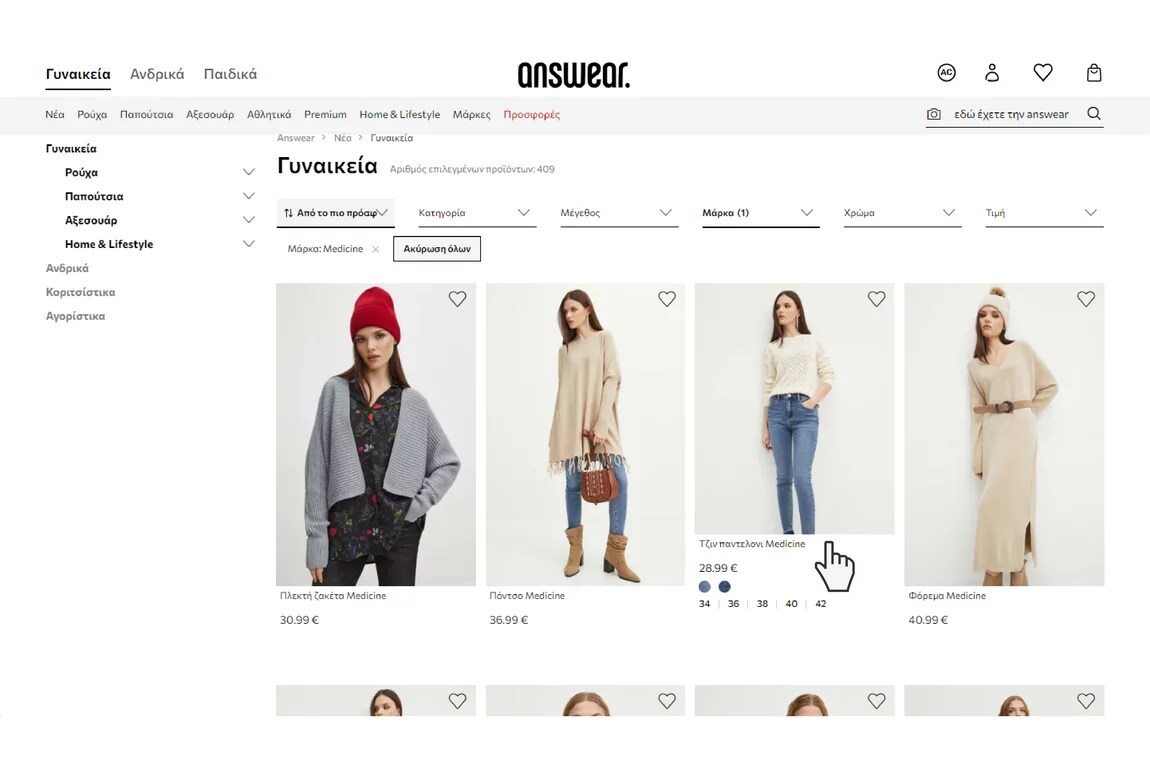Viewport: 1150px width, 767px height.
Task: Toggle wishlist heart on Πόντσο Medicine
Action: pyautogui.click(x=667, y=299)
